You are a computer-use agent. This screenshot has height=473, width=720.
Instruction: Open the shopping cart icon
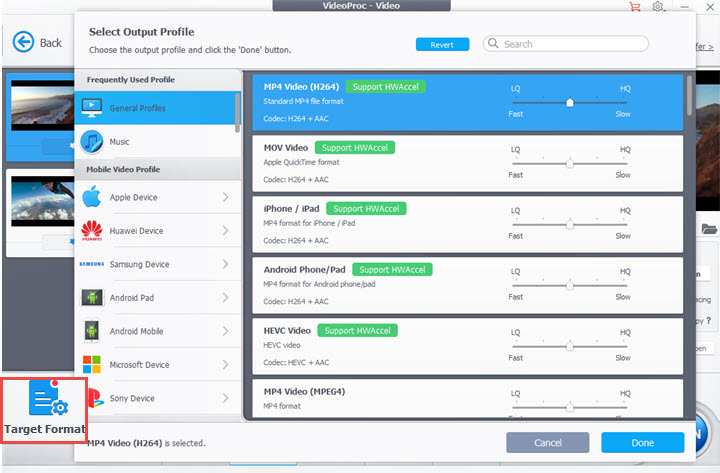634,7
